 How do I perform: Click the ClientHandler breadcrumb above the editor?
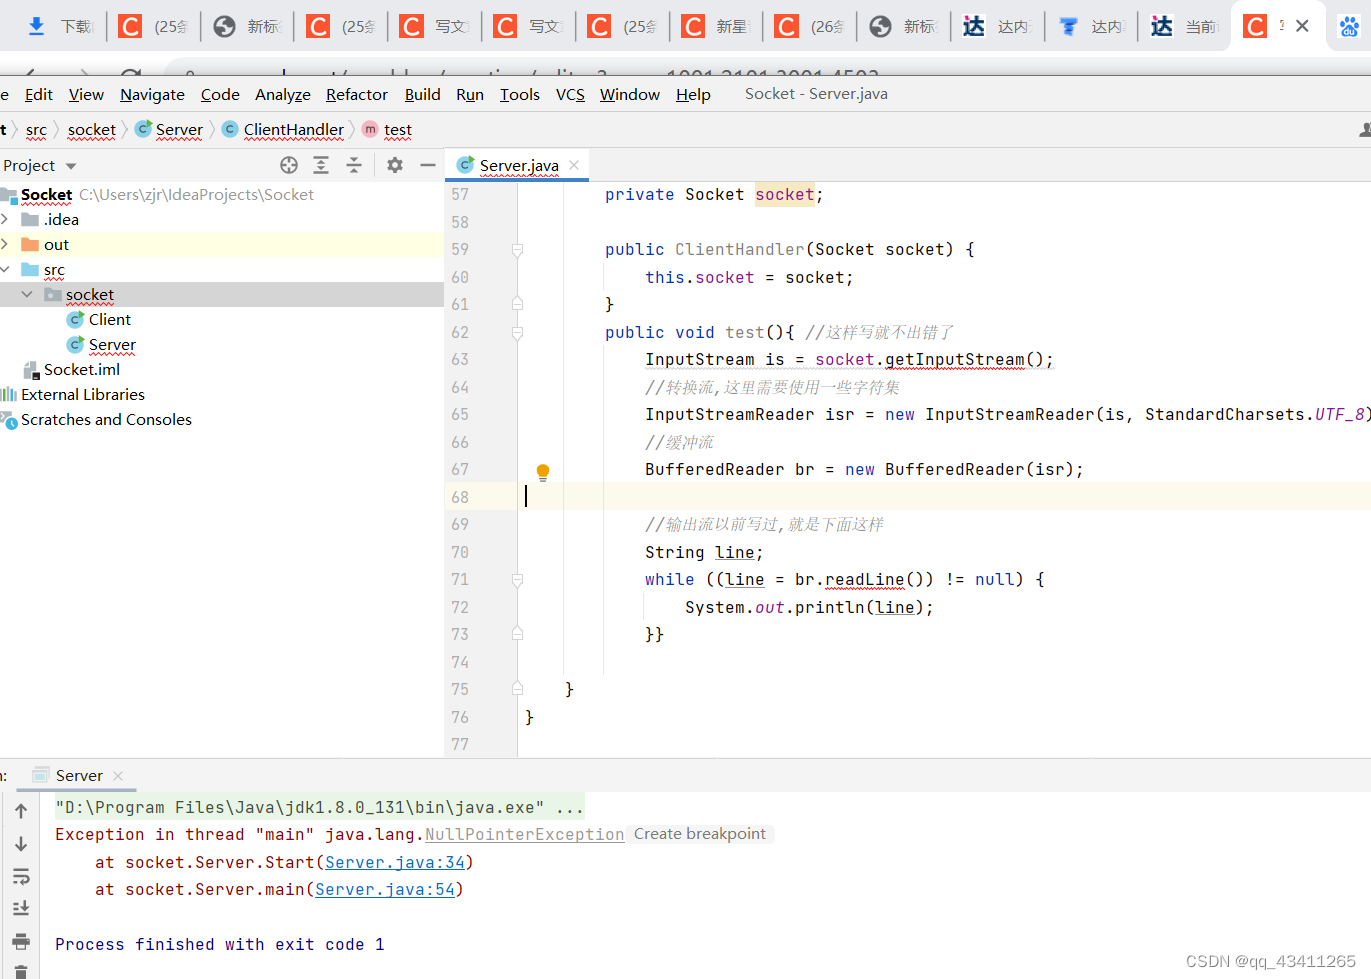293,130
